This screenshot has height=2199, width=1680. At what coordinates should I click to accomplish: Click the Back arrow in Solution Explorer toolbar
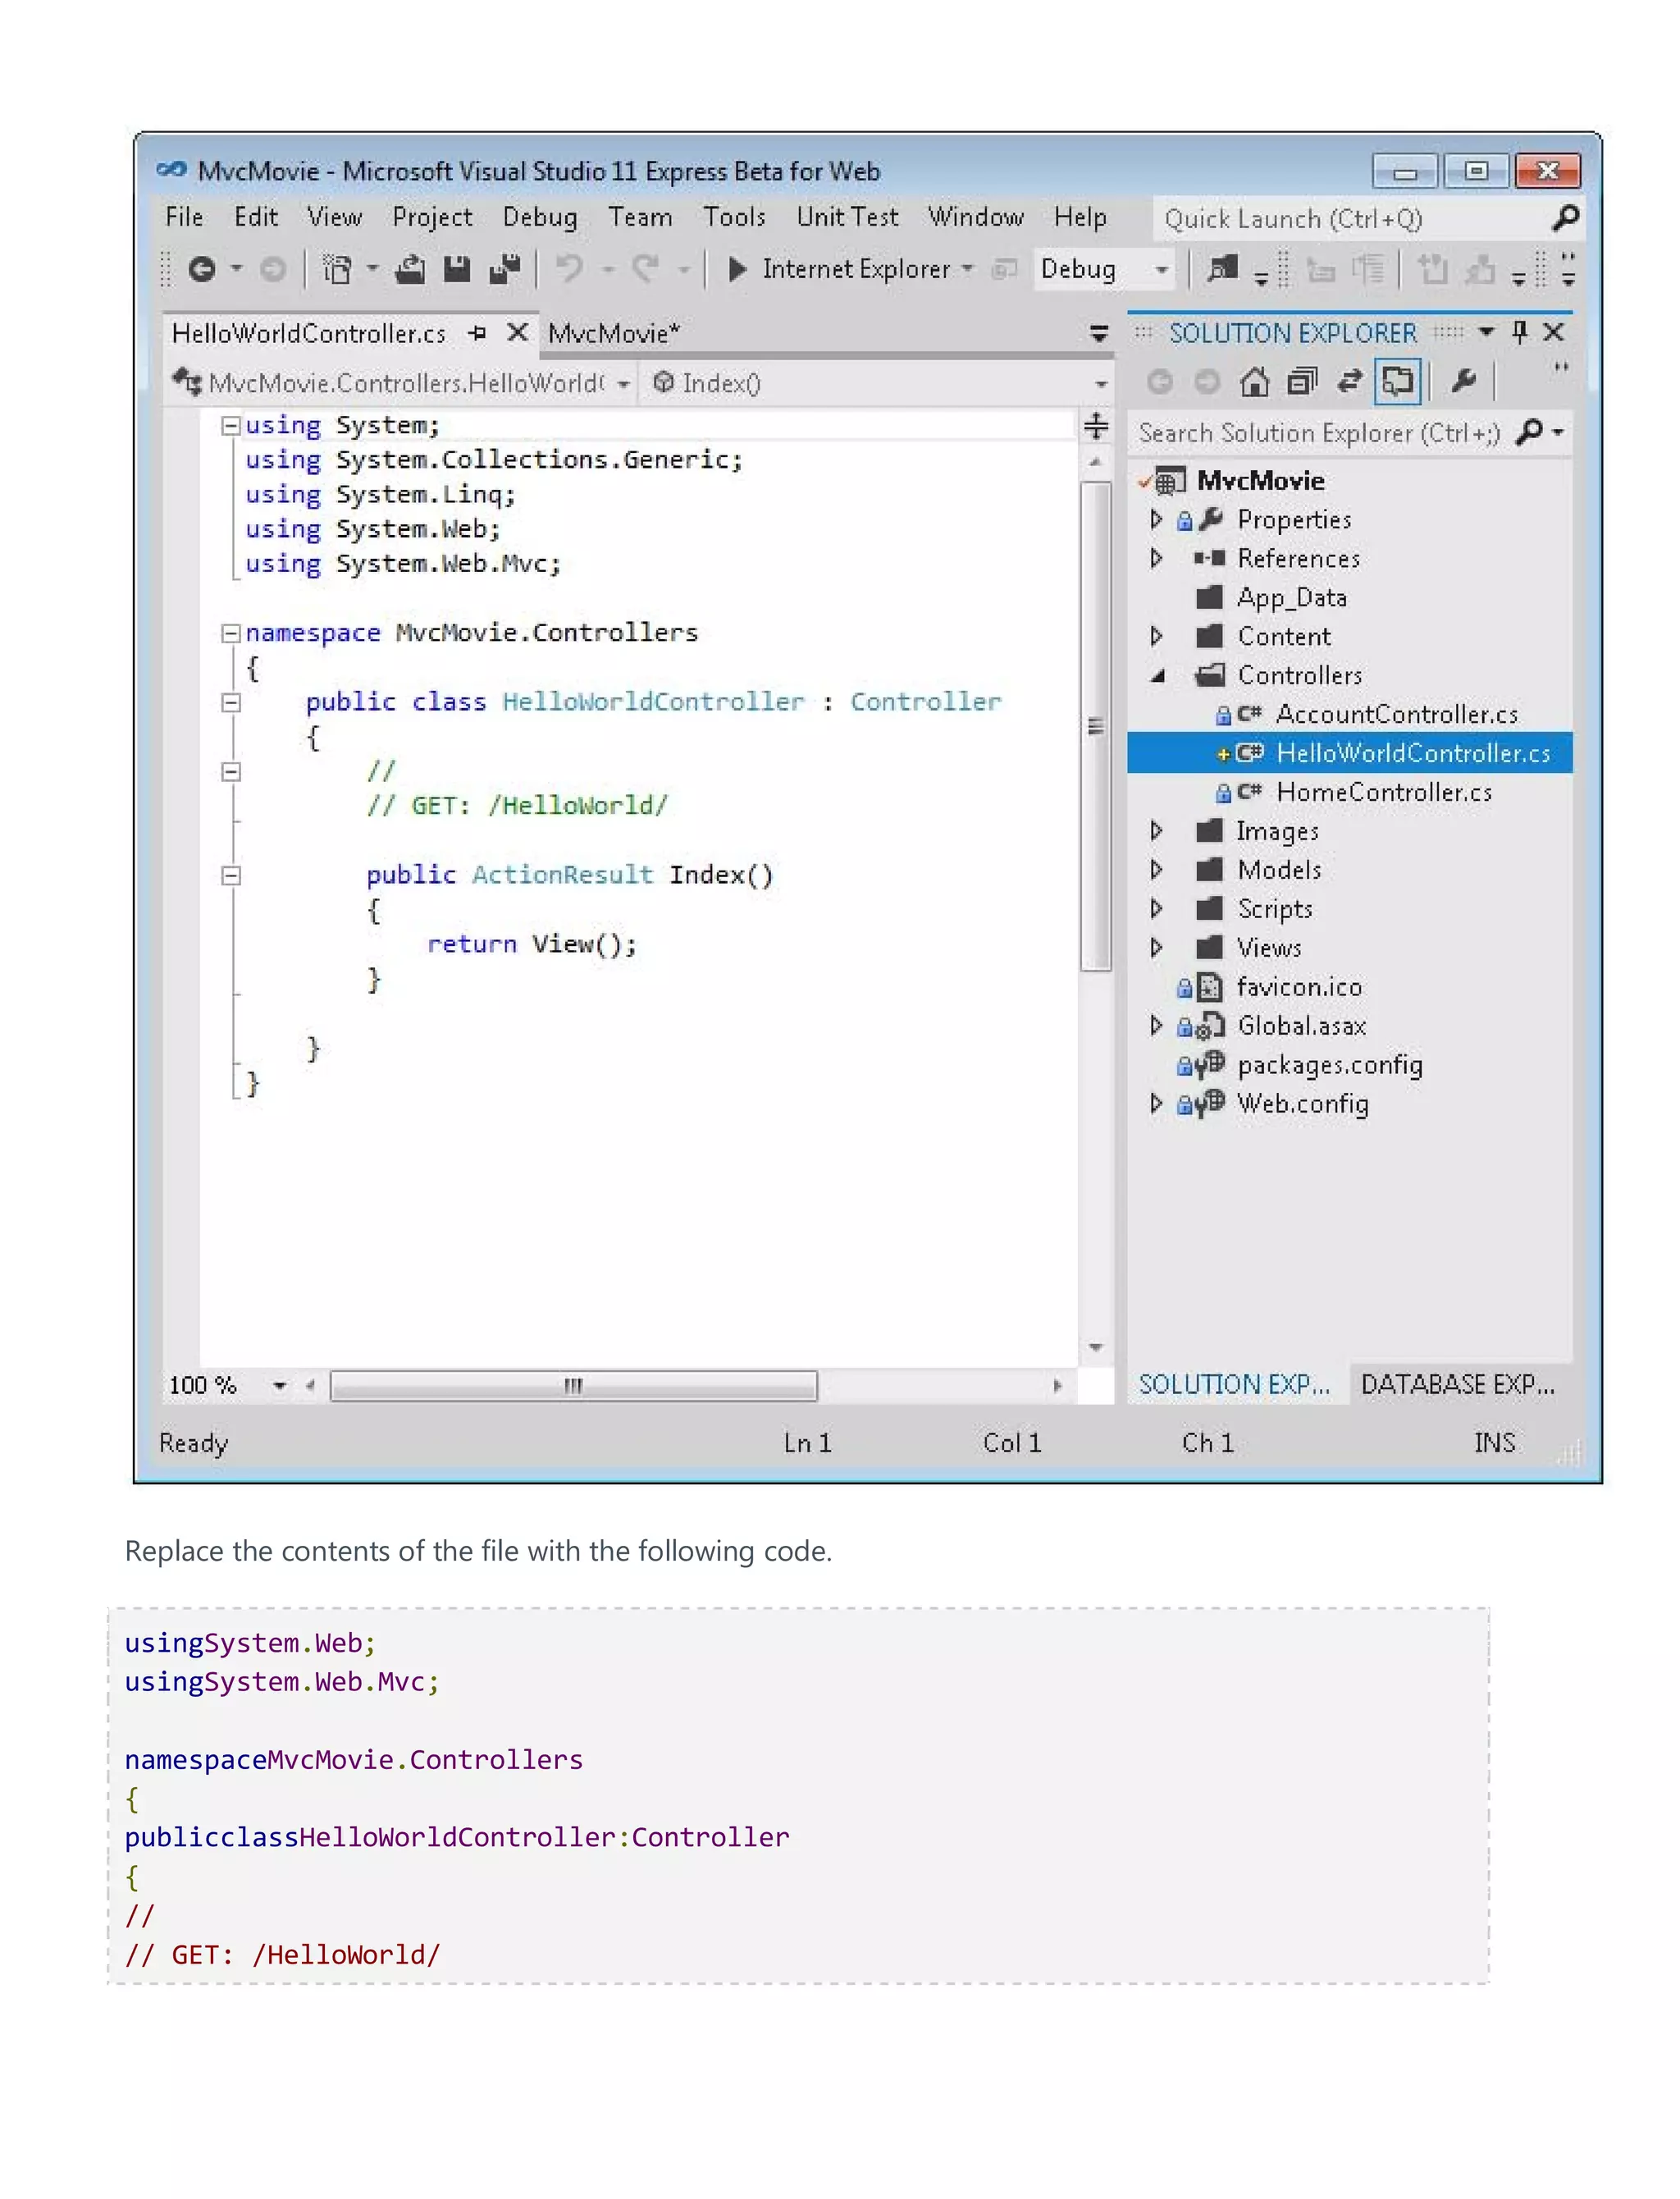pos(1159,381)
